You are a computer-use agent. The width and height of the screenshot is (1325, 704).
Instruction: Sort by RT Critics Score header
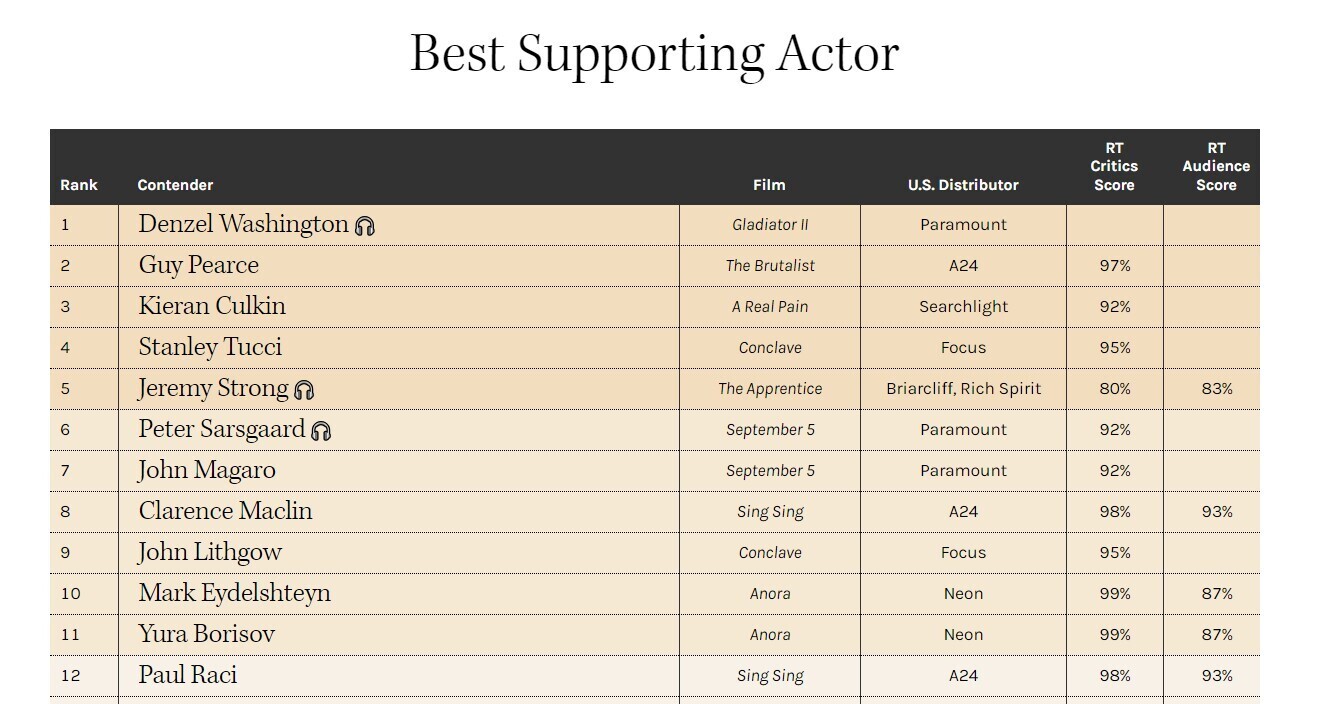click(x=1114, y=167)
